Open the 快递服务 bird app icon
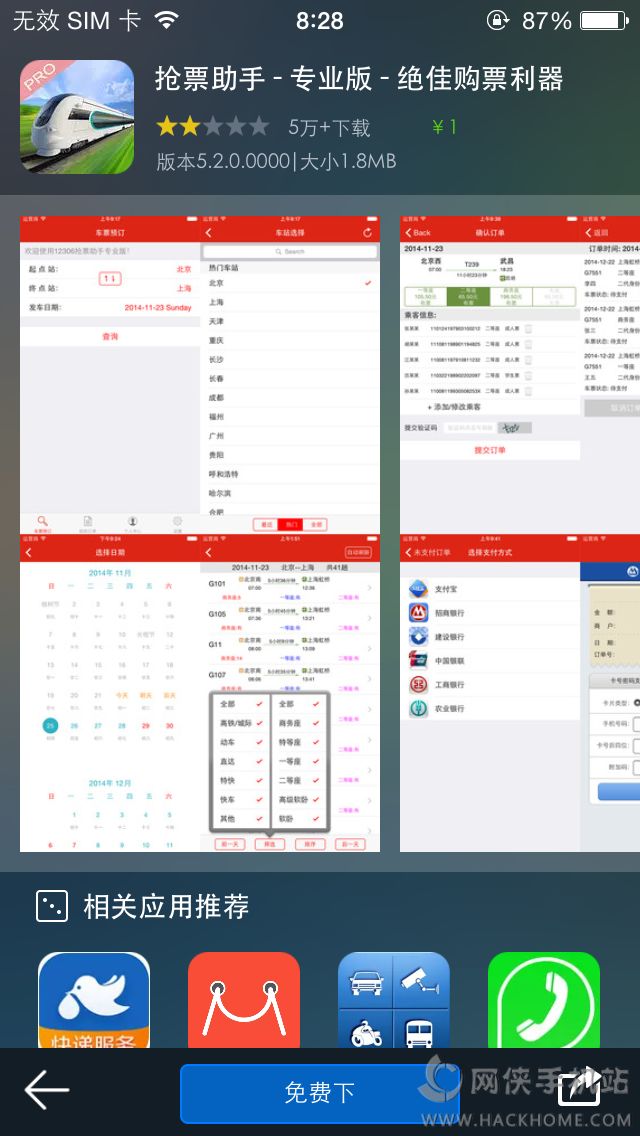The height and width of the screenshot is (1136, 640). [x=94, y=1000]
